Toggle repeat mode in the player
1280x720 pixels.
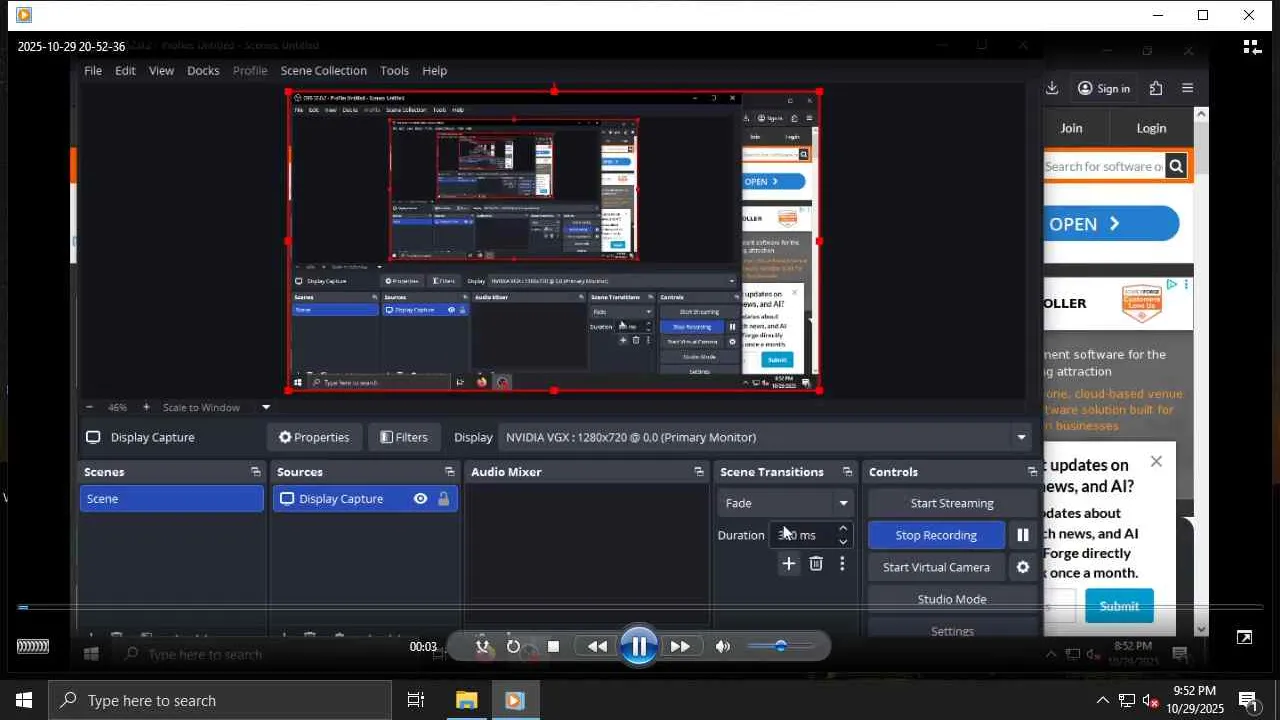coord(514,647)
